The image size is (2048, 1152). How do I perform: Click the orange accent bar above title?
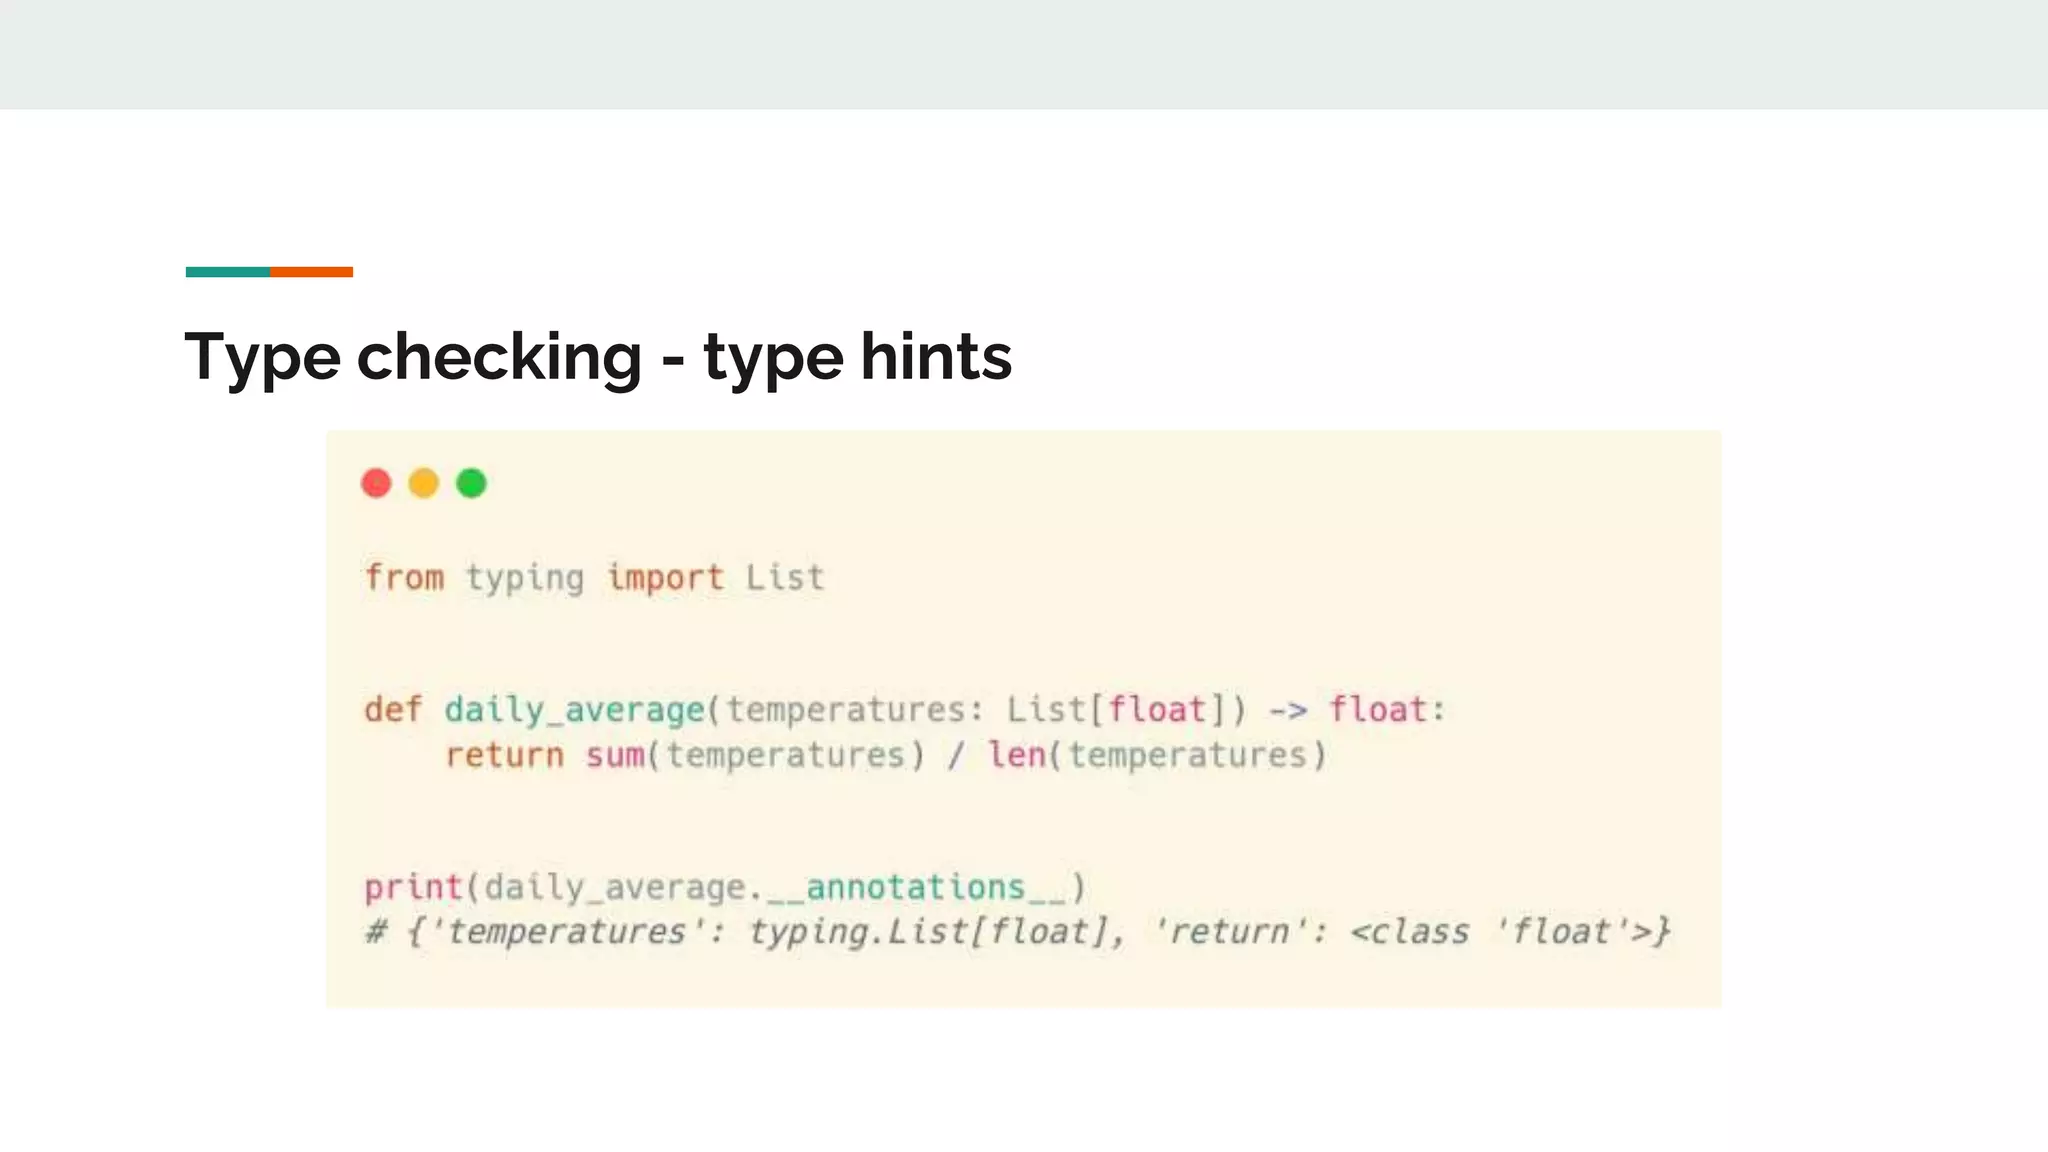coord(311,272)
